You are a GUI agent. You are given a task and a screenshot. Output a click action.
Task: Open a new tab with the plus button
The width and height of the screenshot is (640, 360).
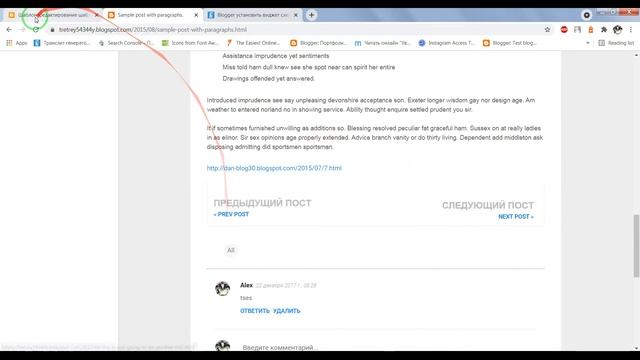311,15
